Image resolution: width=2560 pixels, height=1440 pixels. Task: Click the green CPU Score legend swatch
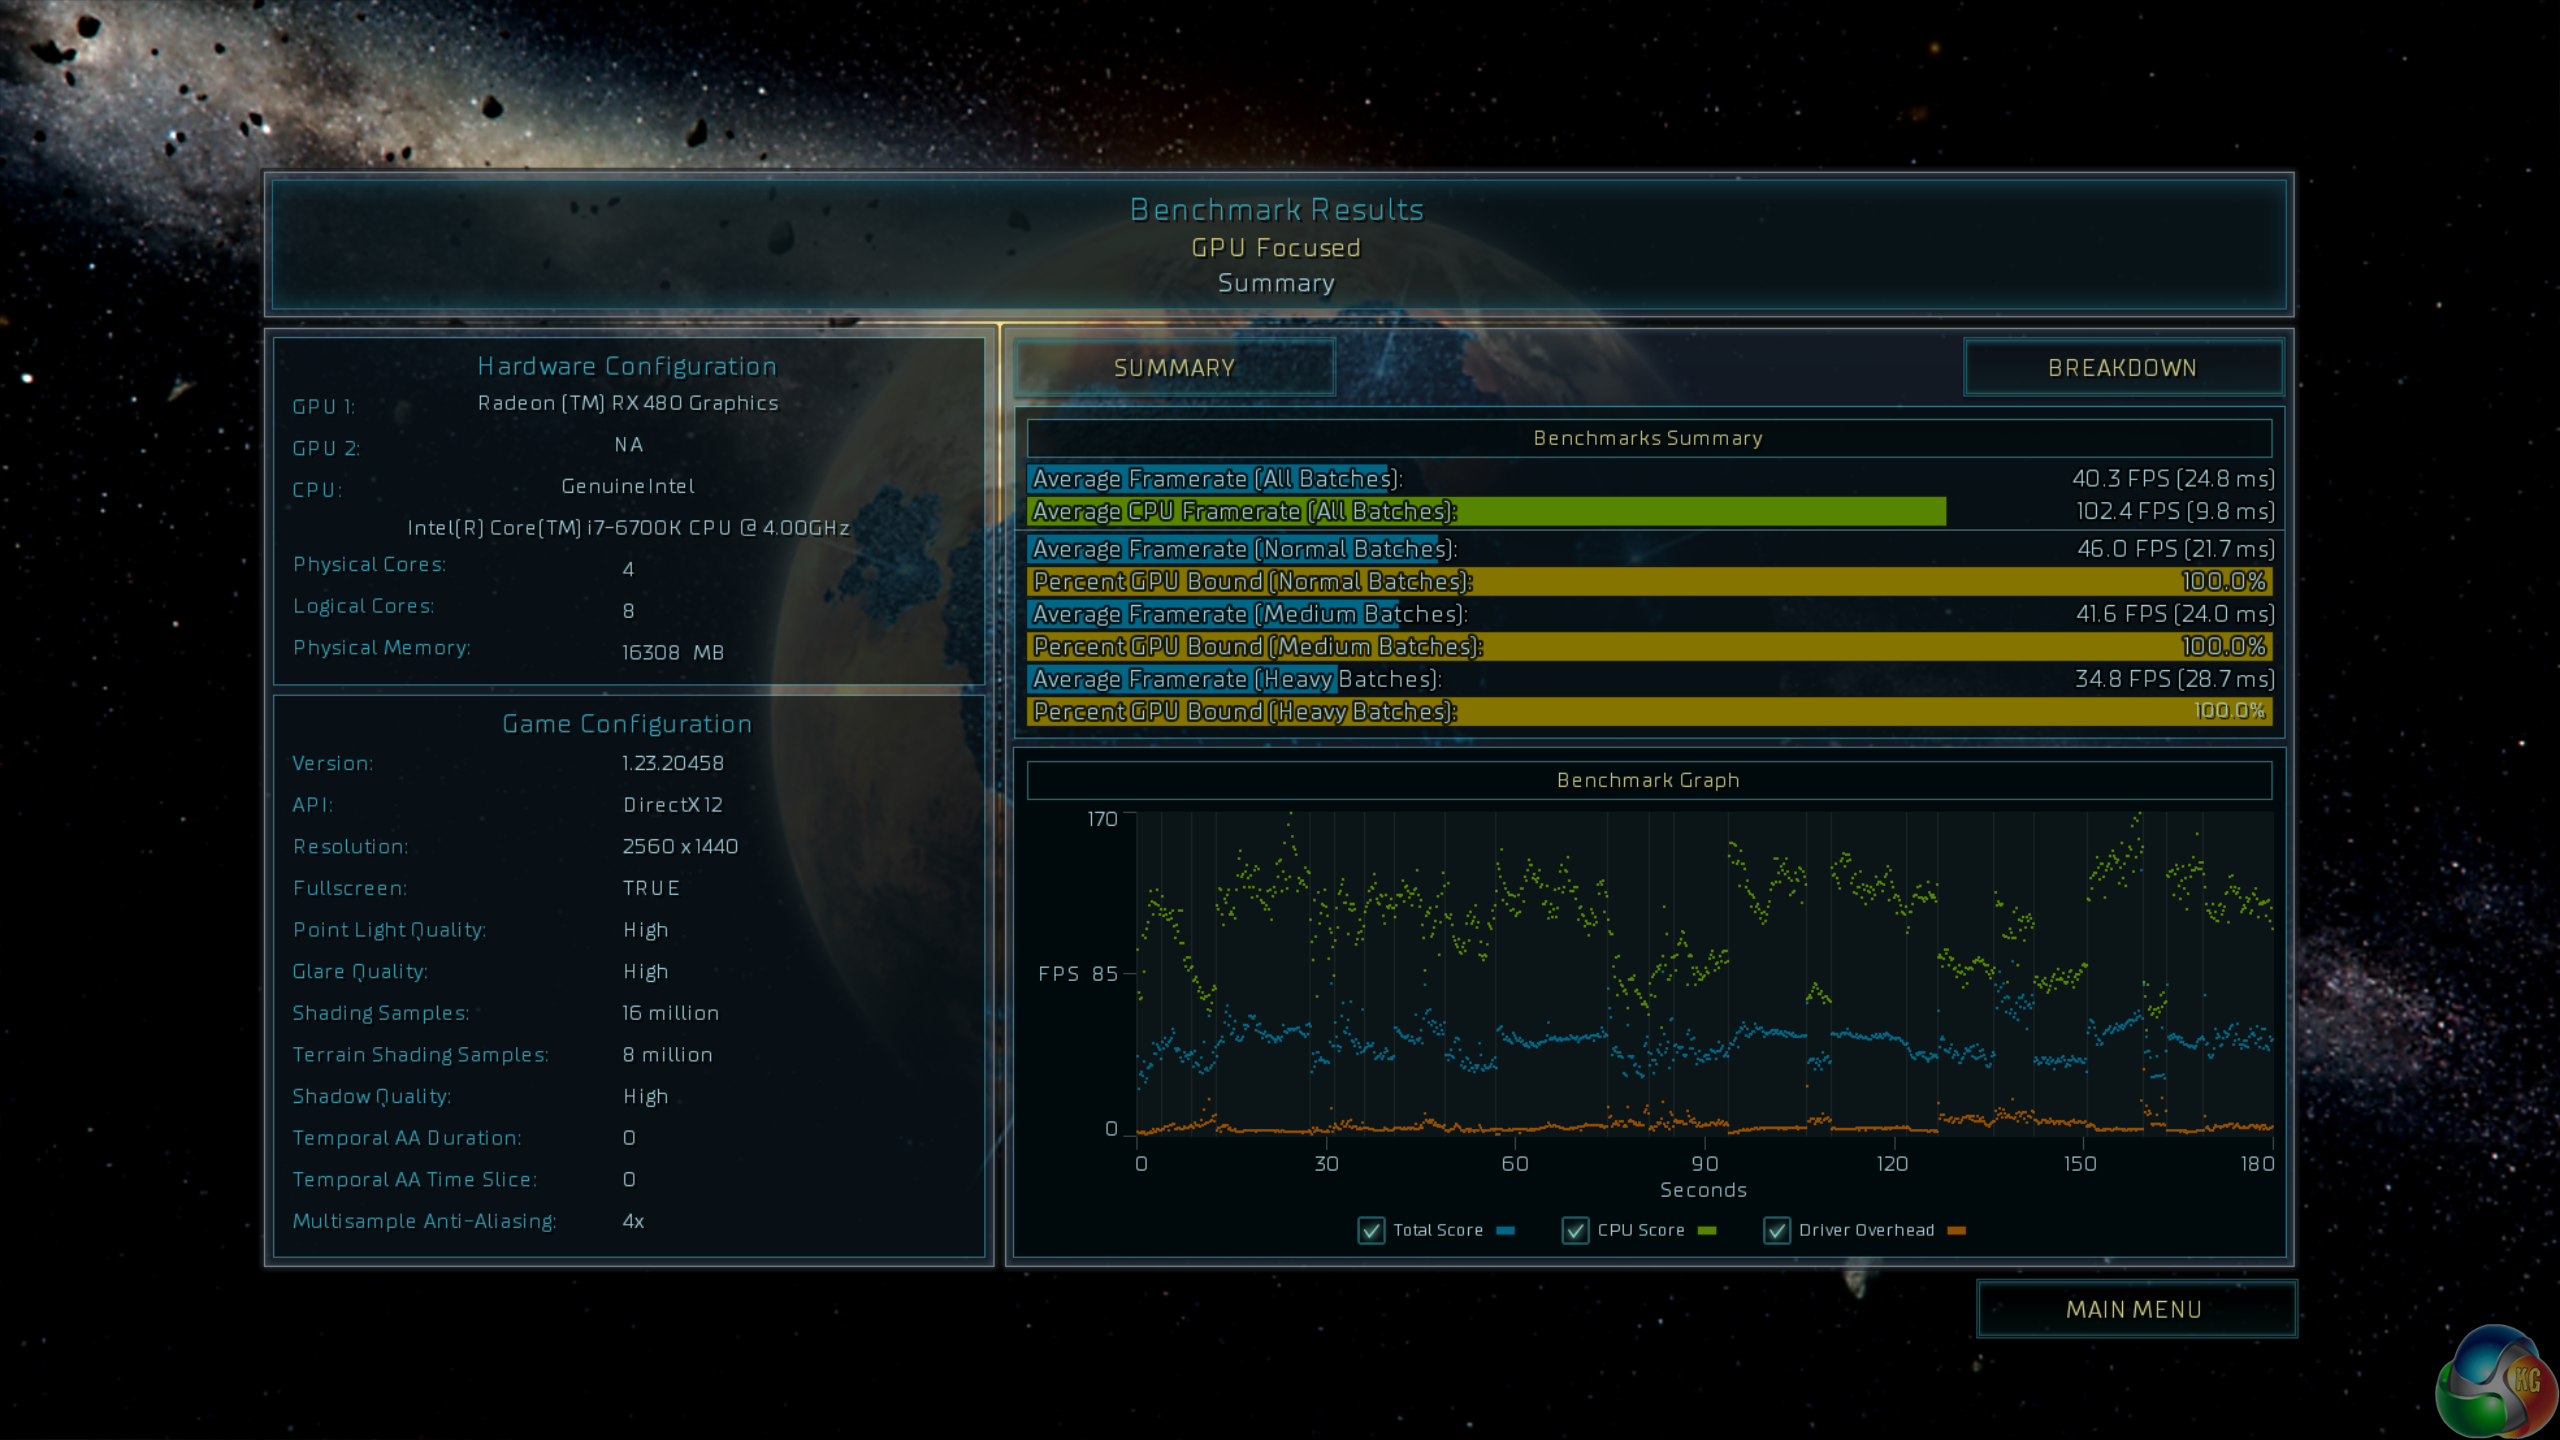[1707, 1230]
